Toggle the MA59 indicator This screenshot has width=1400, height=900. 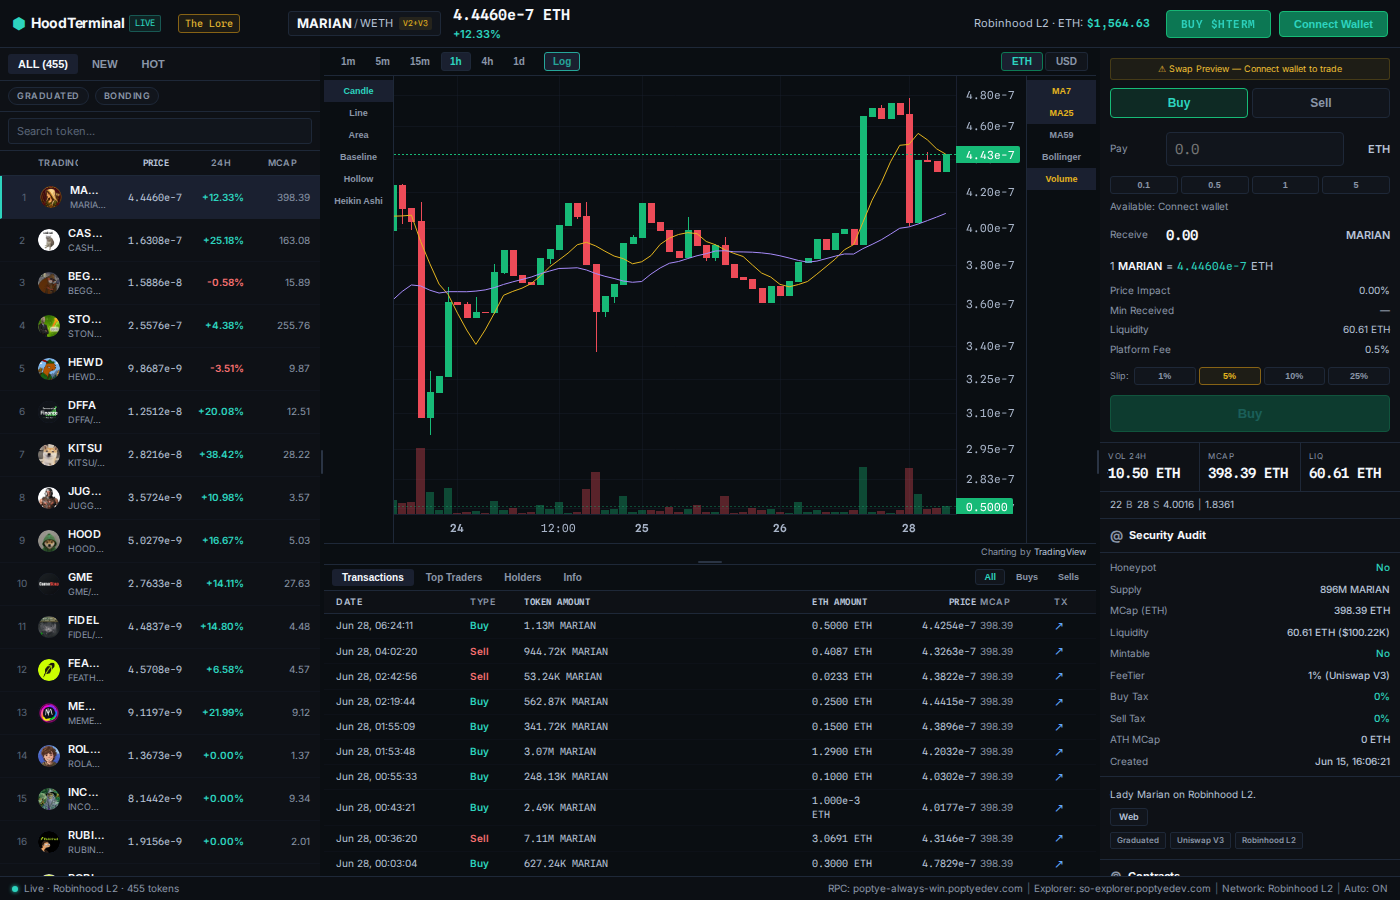pyautogui.click(x=1061, y=135)
